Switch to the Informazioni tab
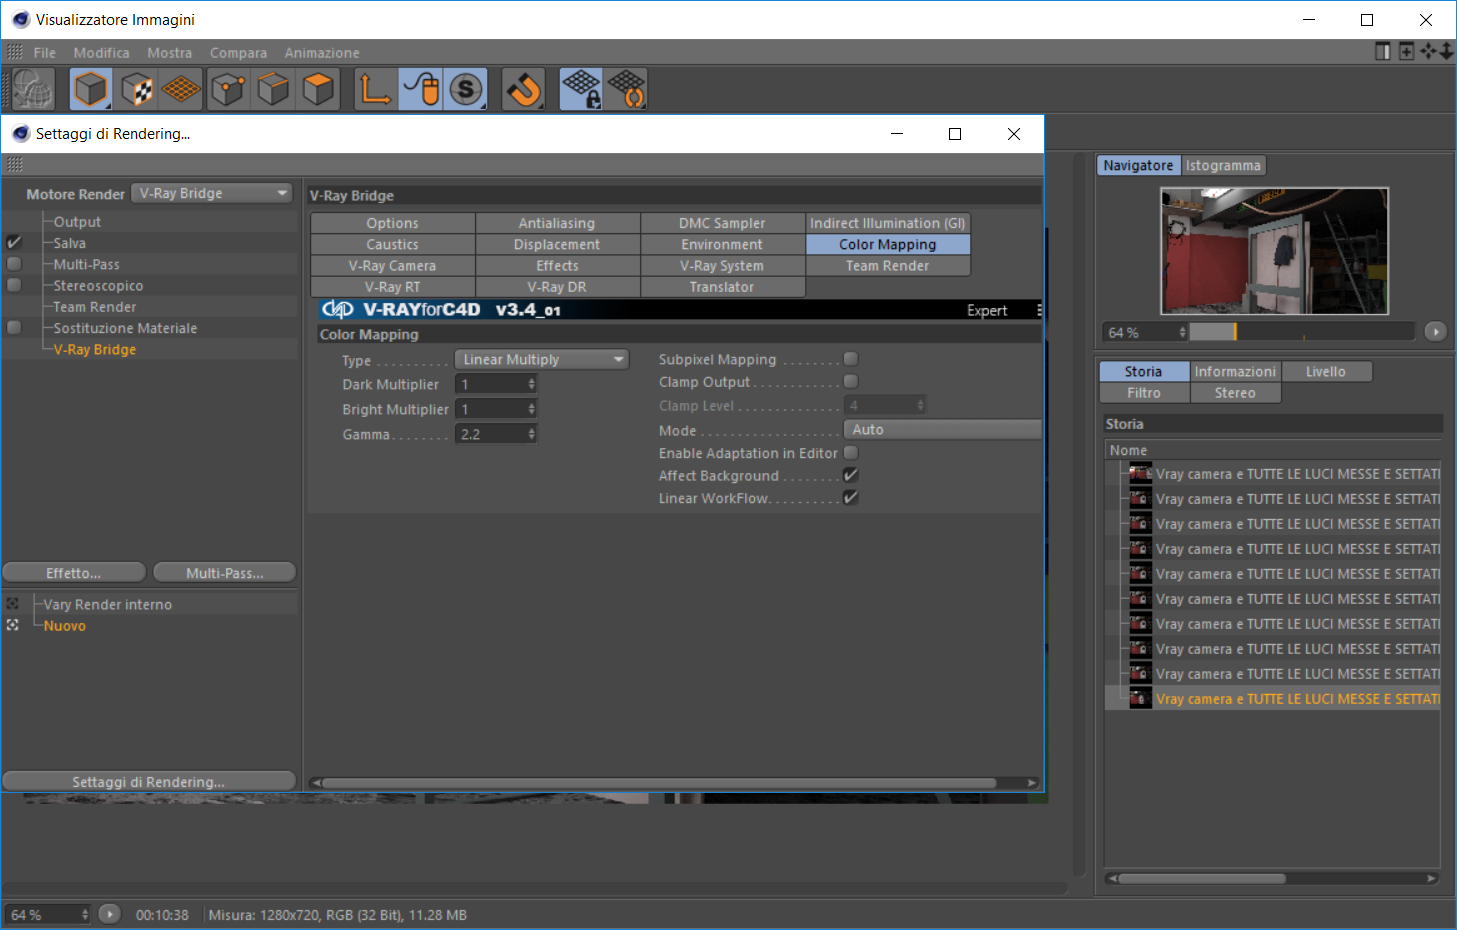 [x=1235, y=371]
